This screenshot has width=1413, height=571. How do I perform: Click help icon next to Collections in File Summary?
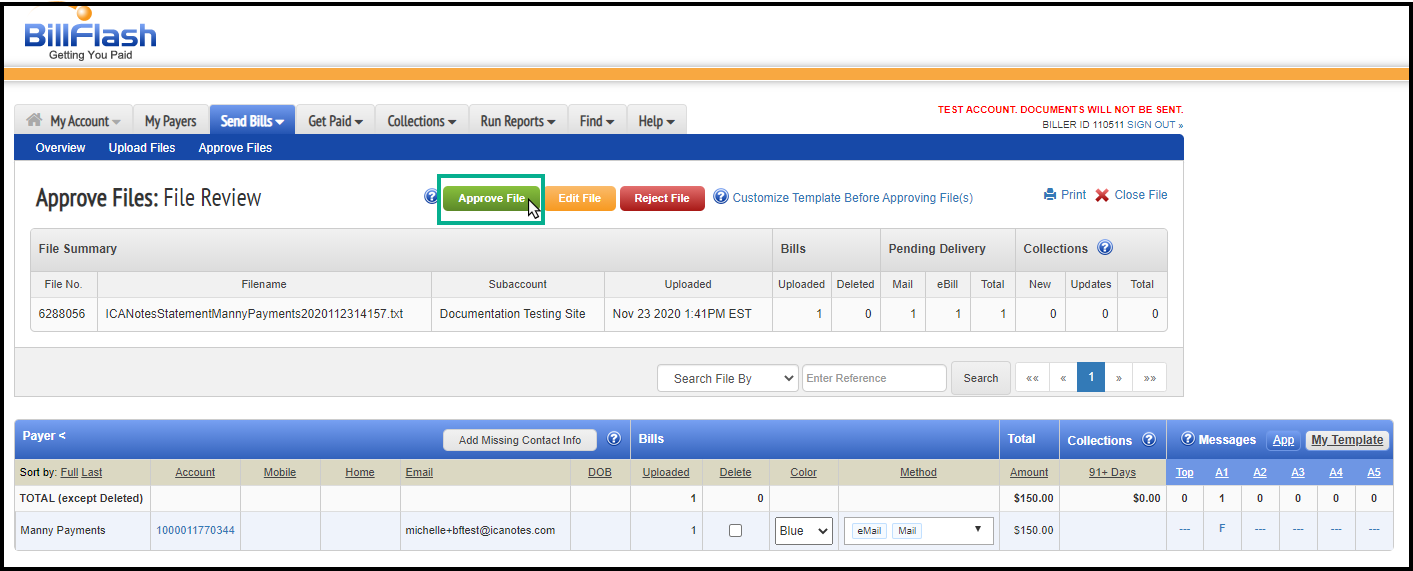coord(1105,248)
